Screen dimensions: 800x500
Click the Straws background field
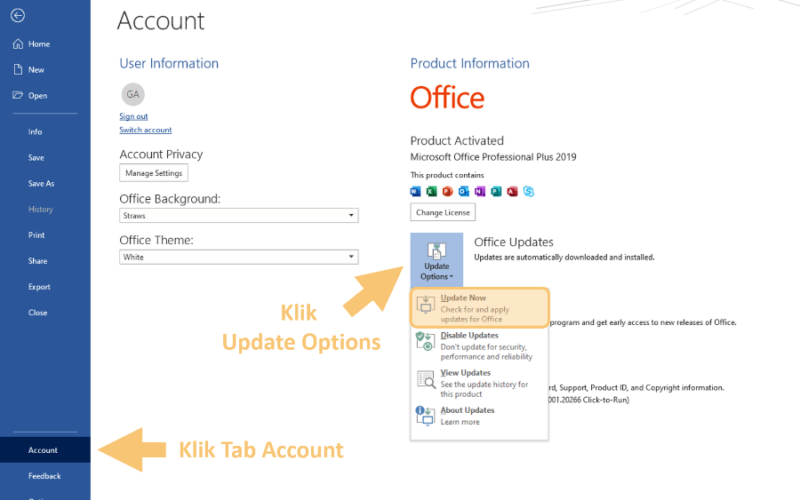[x=239, y=215]
